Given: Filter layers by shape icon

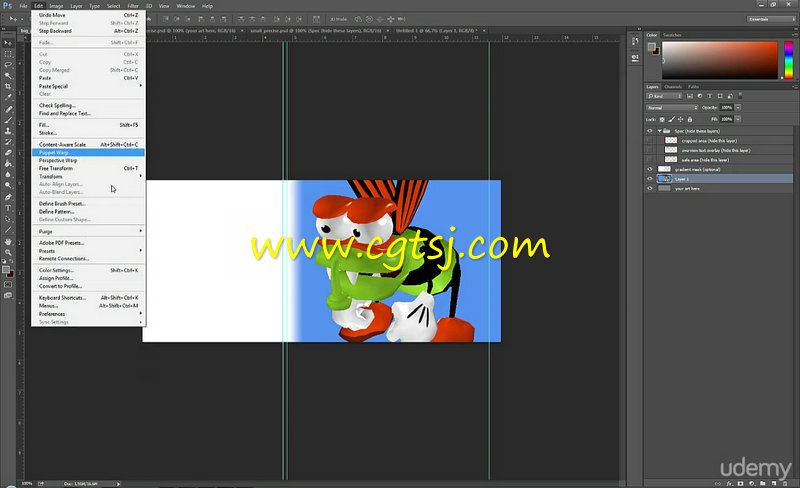Looking at the screenshot, I should (720, 96).
